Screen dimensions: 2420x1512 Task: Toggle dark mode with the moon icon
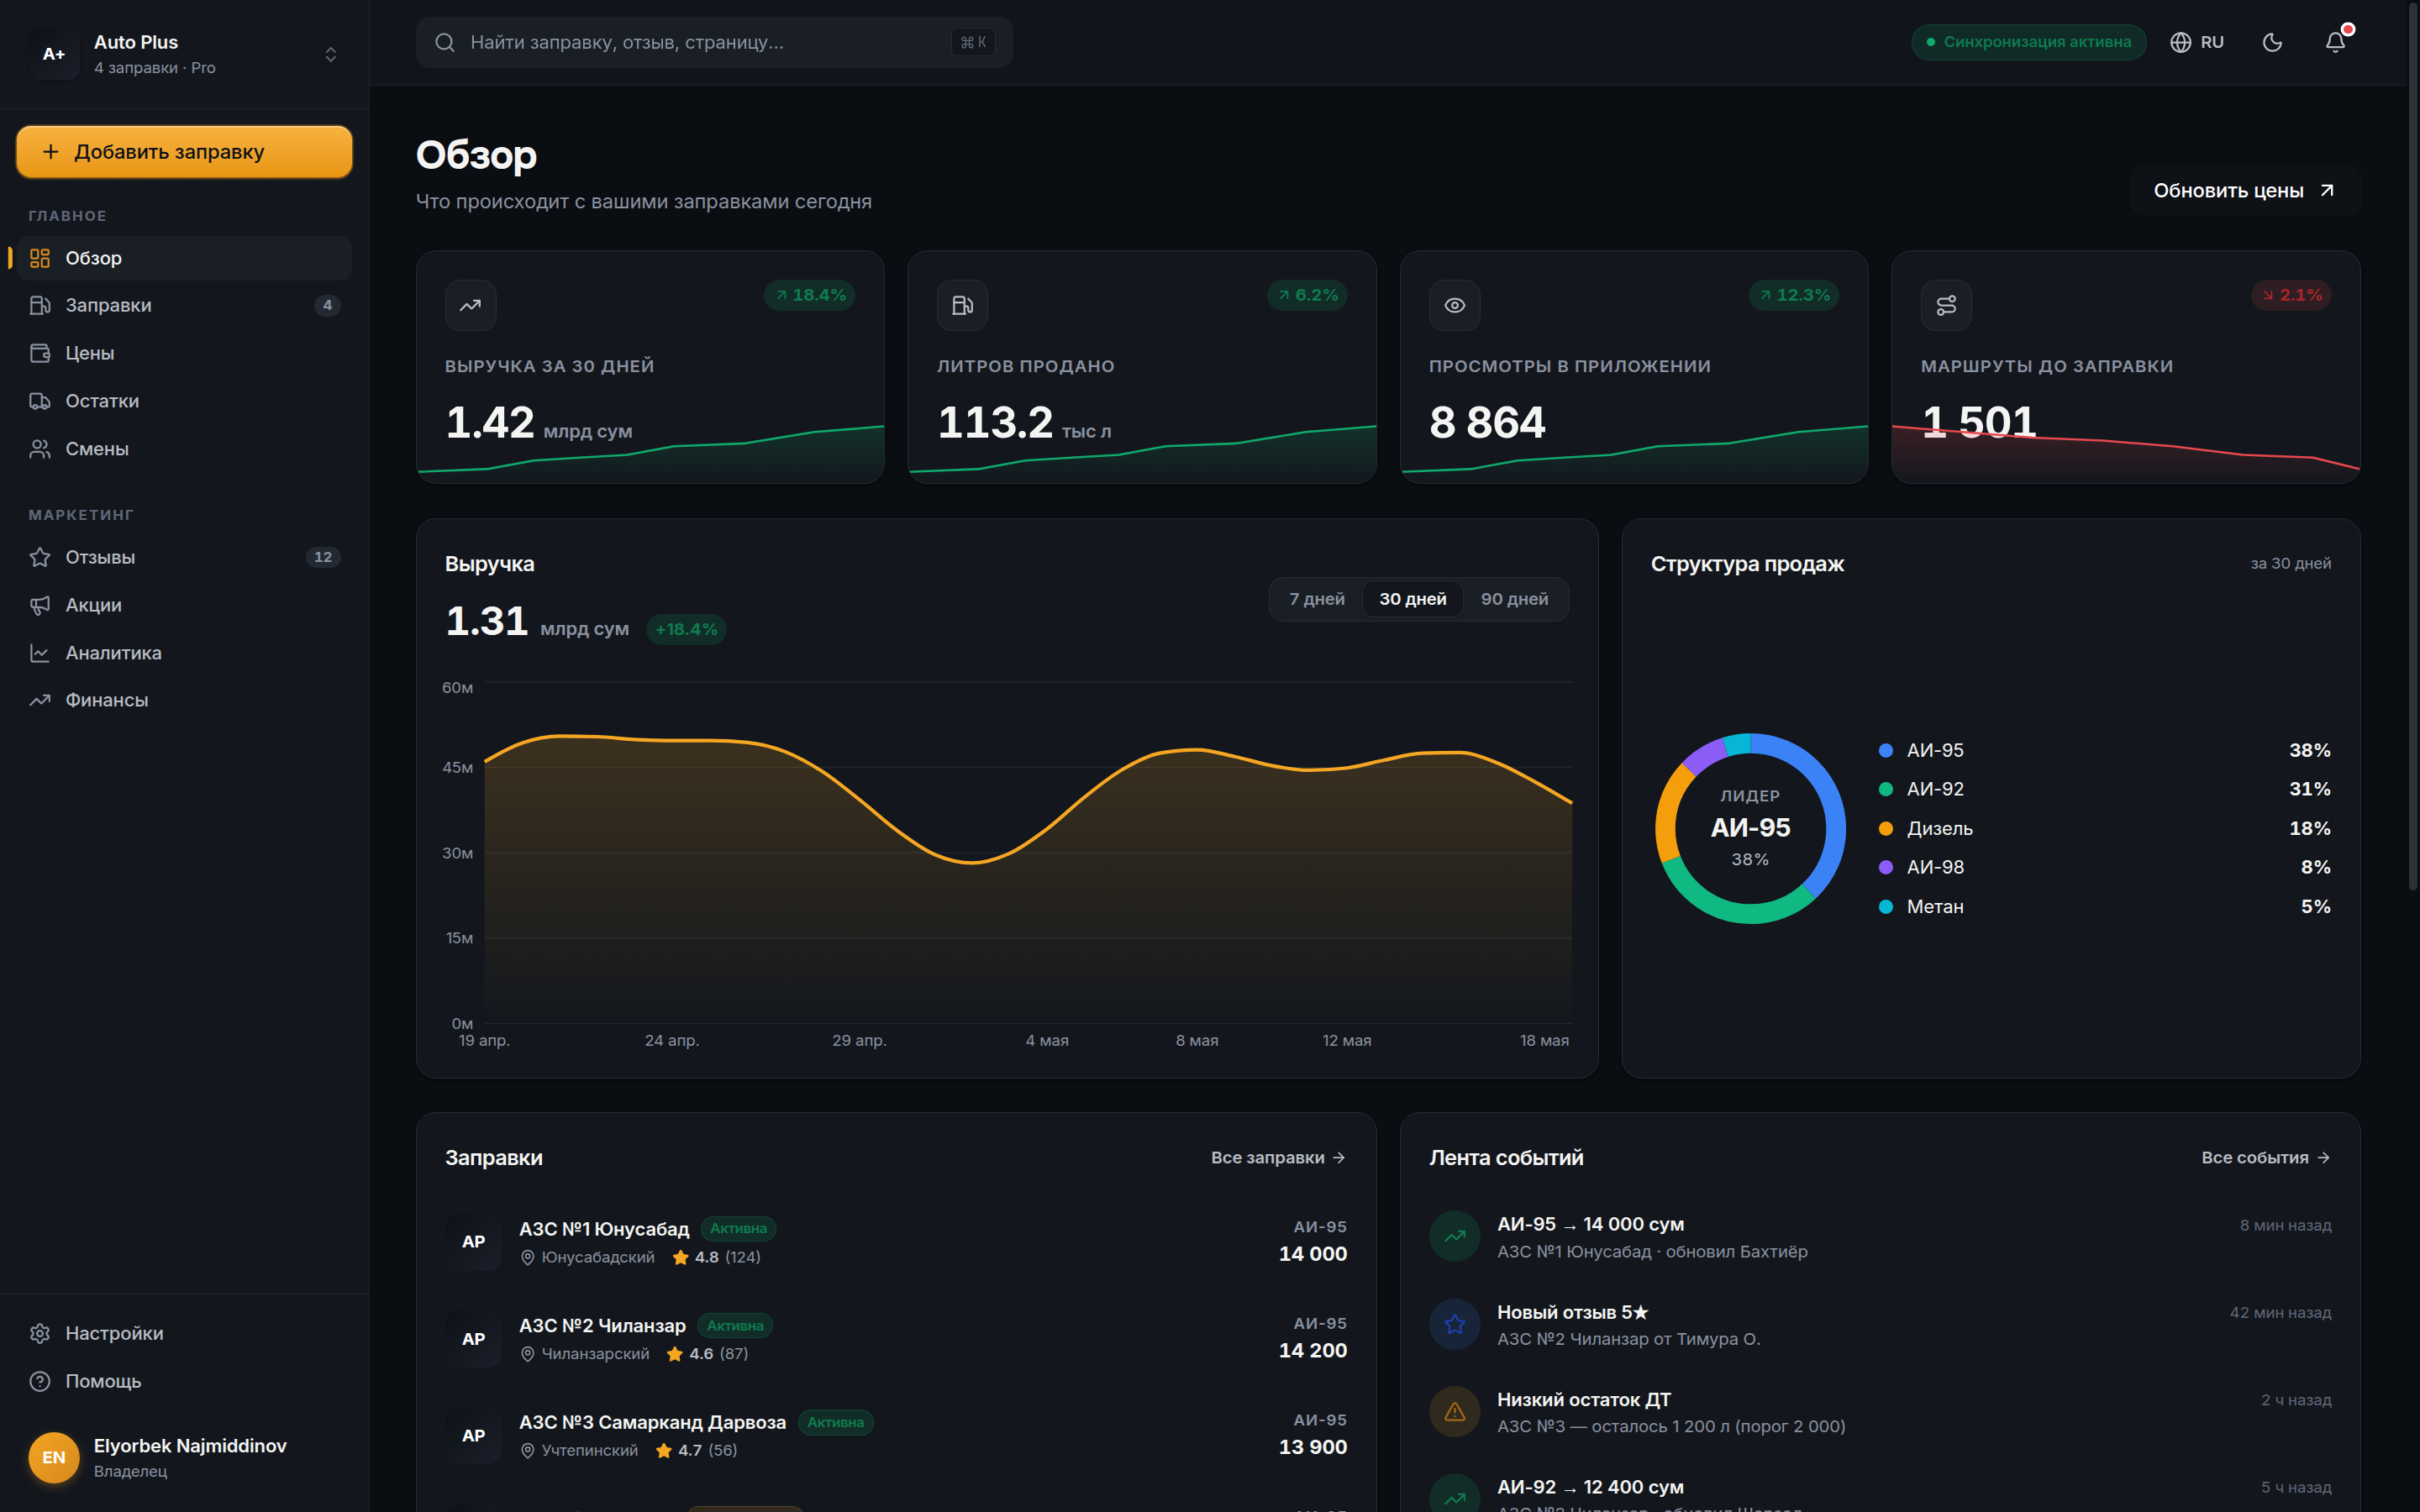pos(2272,42)
